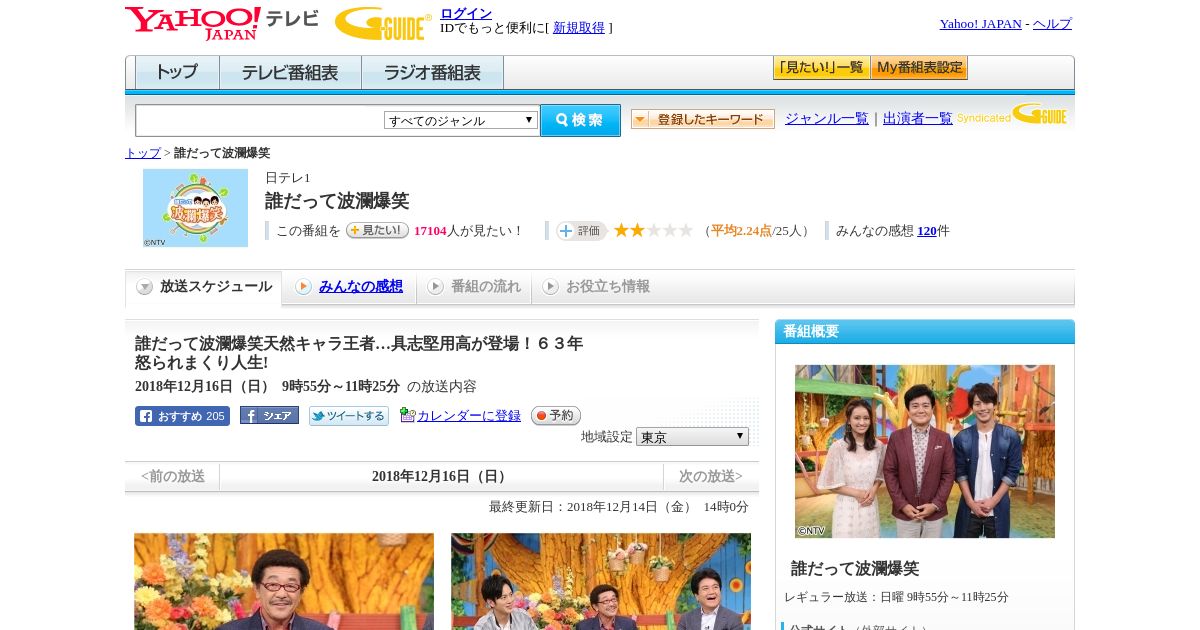The height and width of the screenshot is (630, 1200).
Task: Open the ヘルプ link
Action: coord(1052,24)
